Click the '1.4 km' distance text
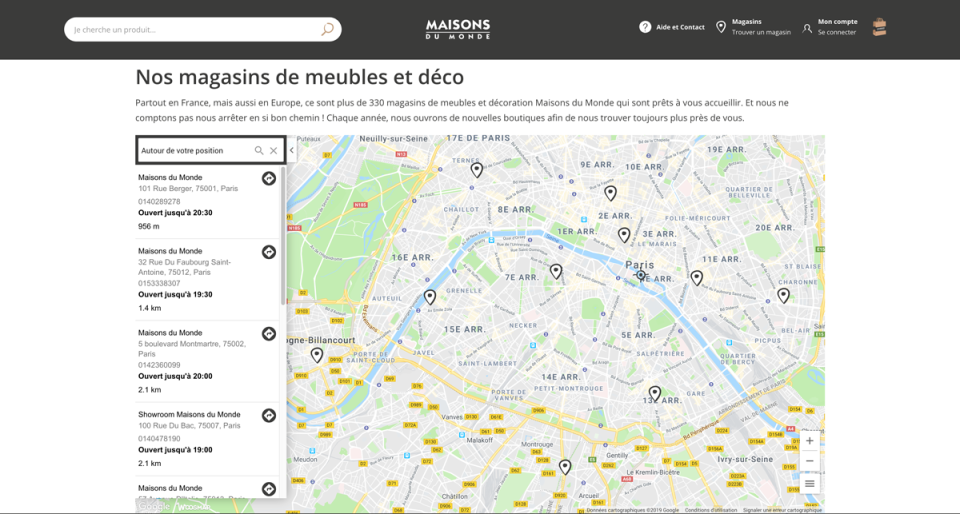The width and height of the screenshot is (960, 514). [x=150, y=308]
